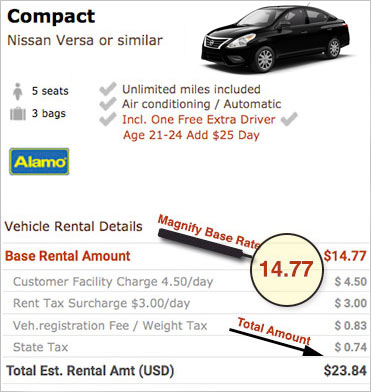Click the 5 seats person icon

pyautogui.click(x=18, y=92)
